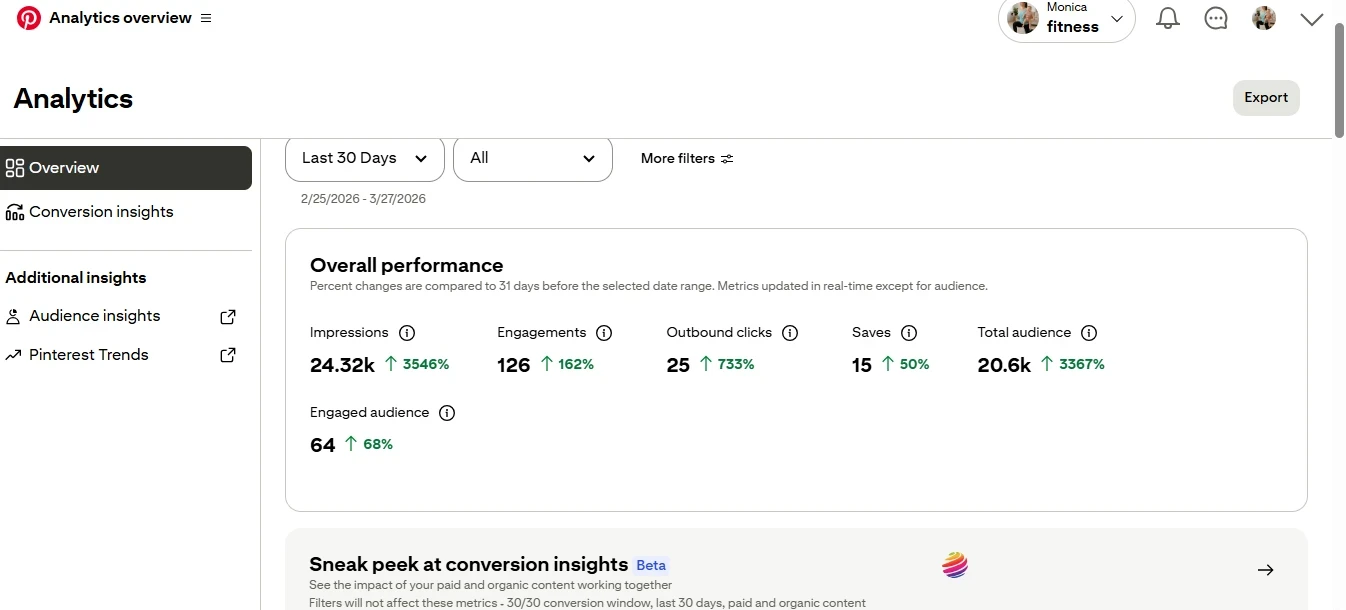Go to Conversion insights in sidebar
Viewport: 1346px width, 610px height.
(x=101, y=212)
